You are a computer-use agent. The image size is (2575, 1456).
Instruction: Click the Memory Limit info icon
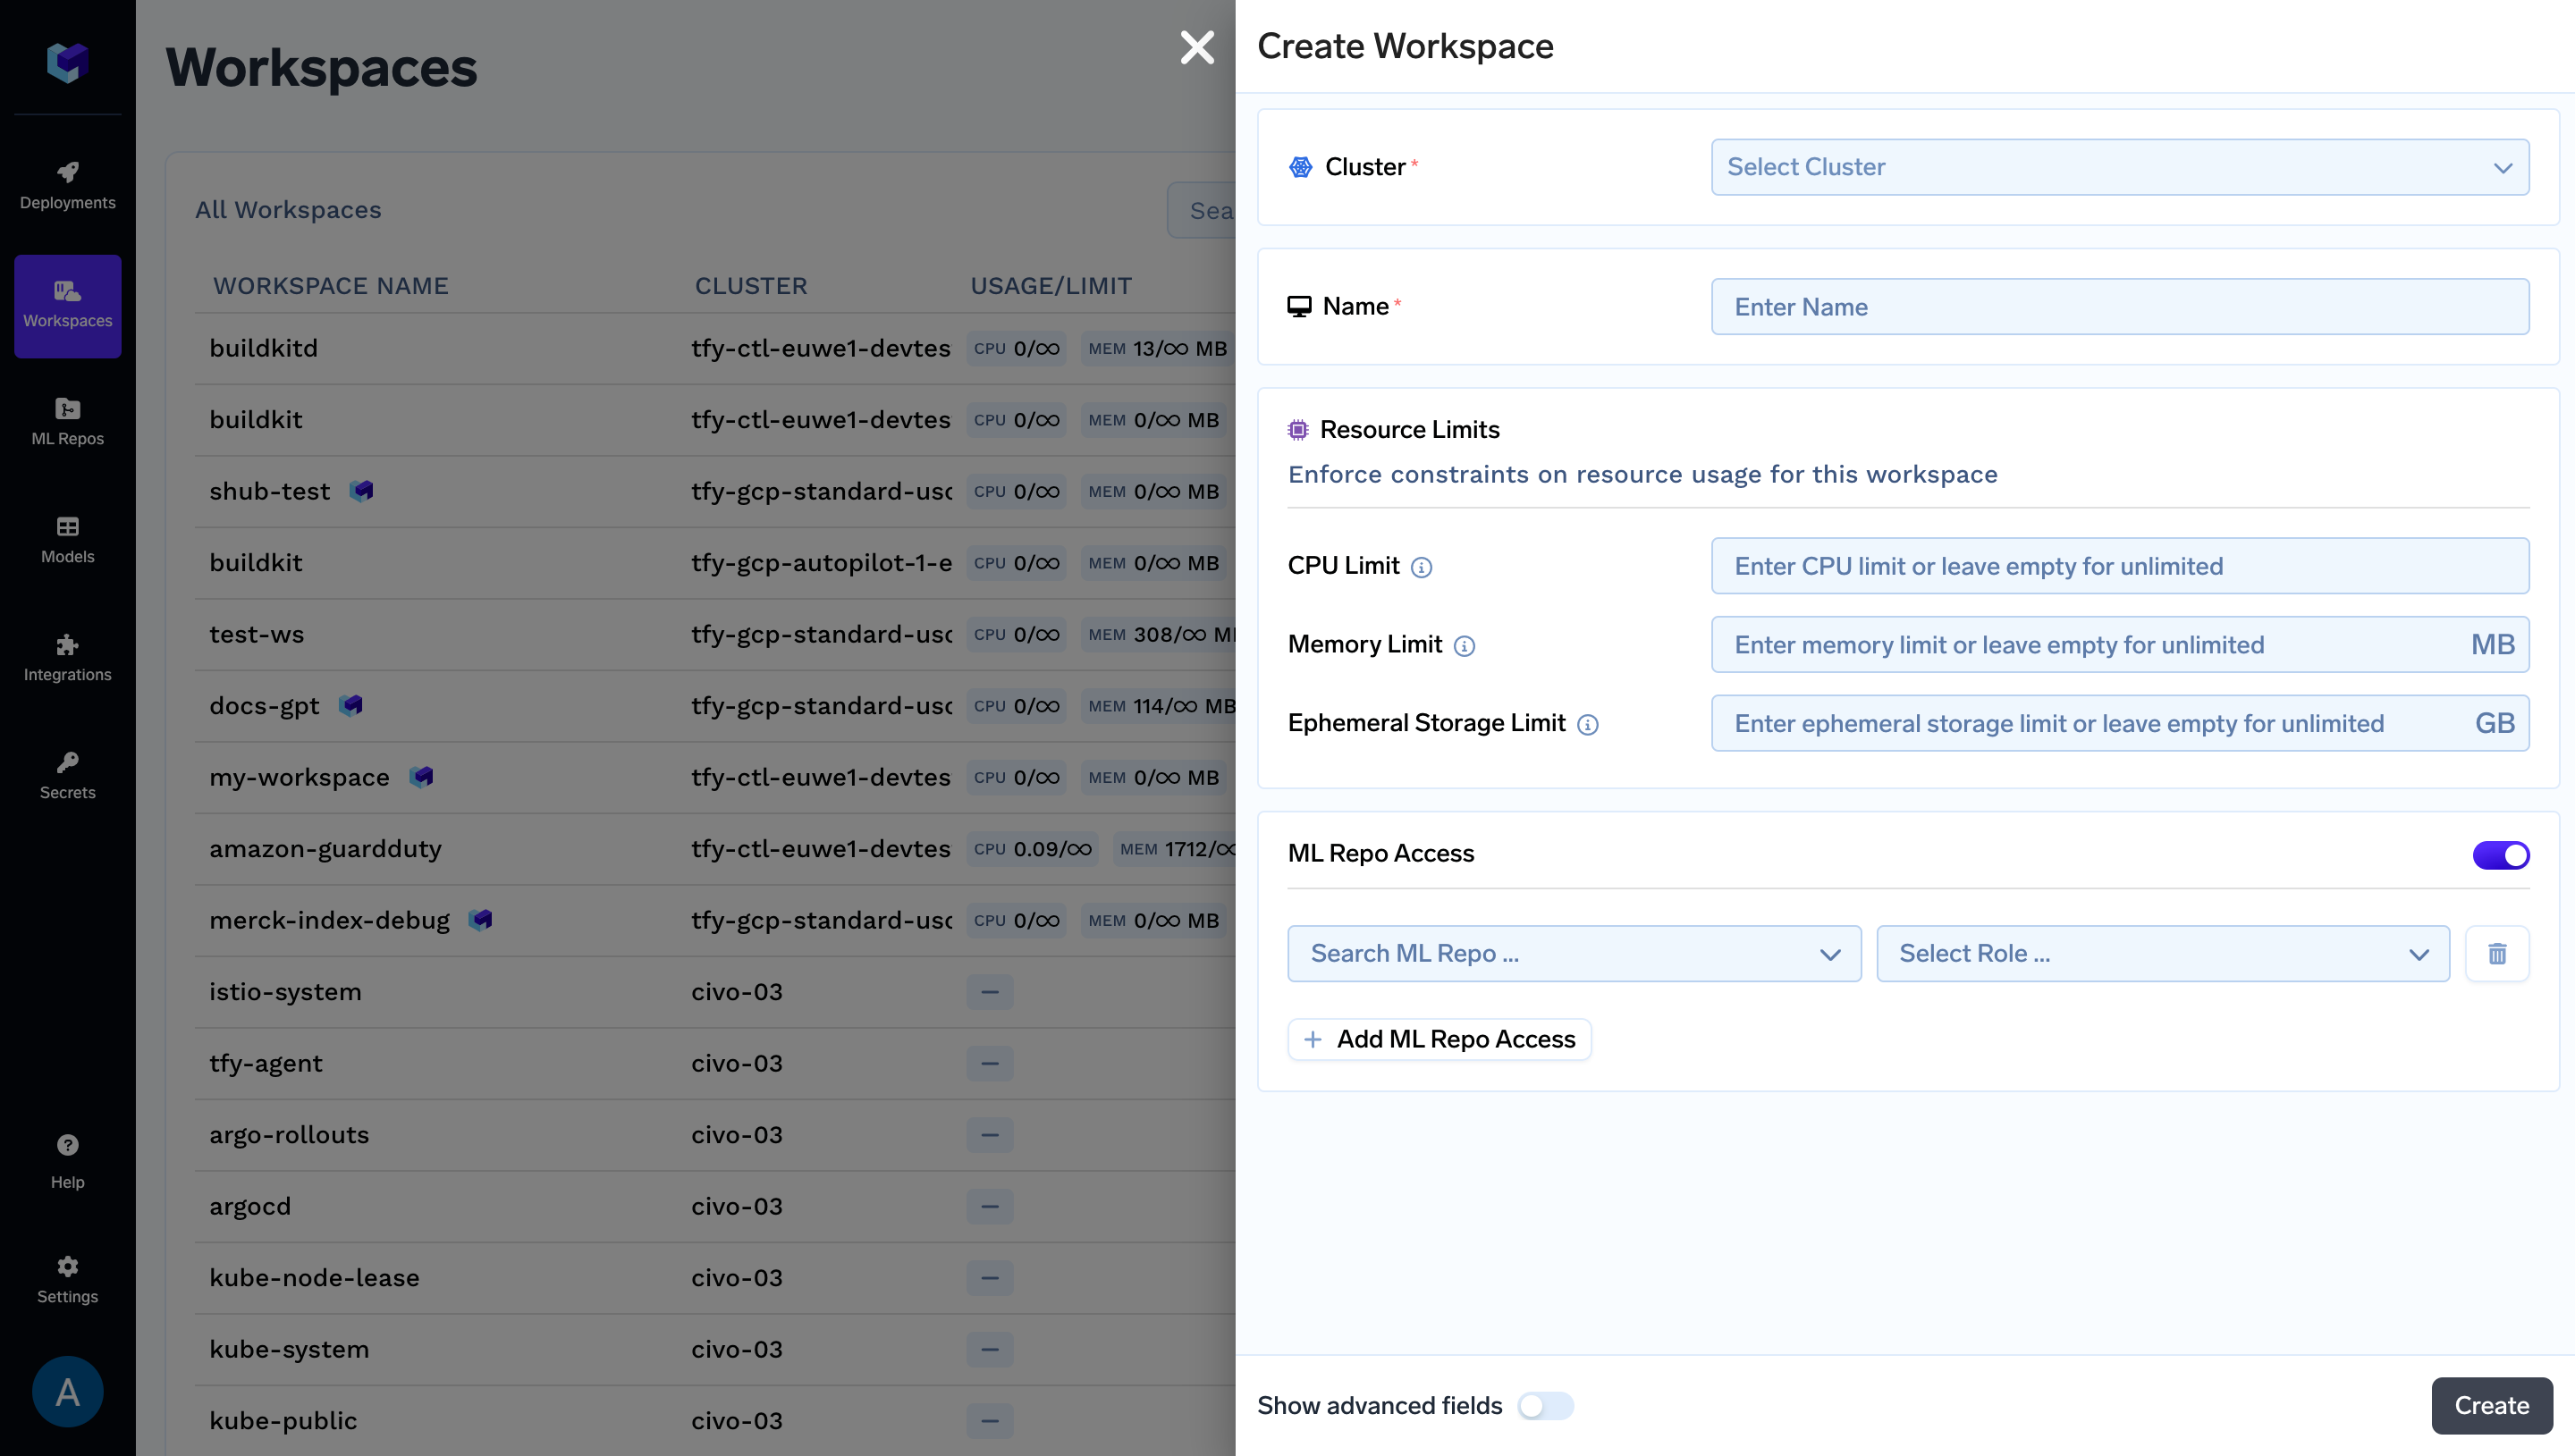point(1464,647)
